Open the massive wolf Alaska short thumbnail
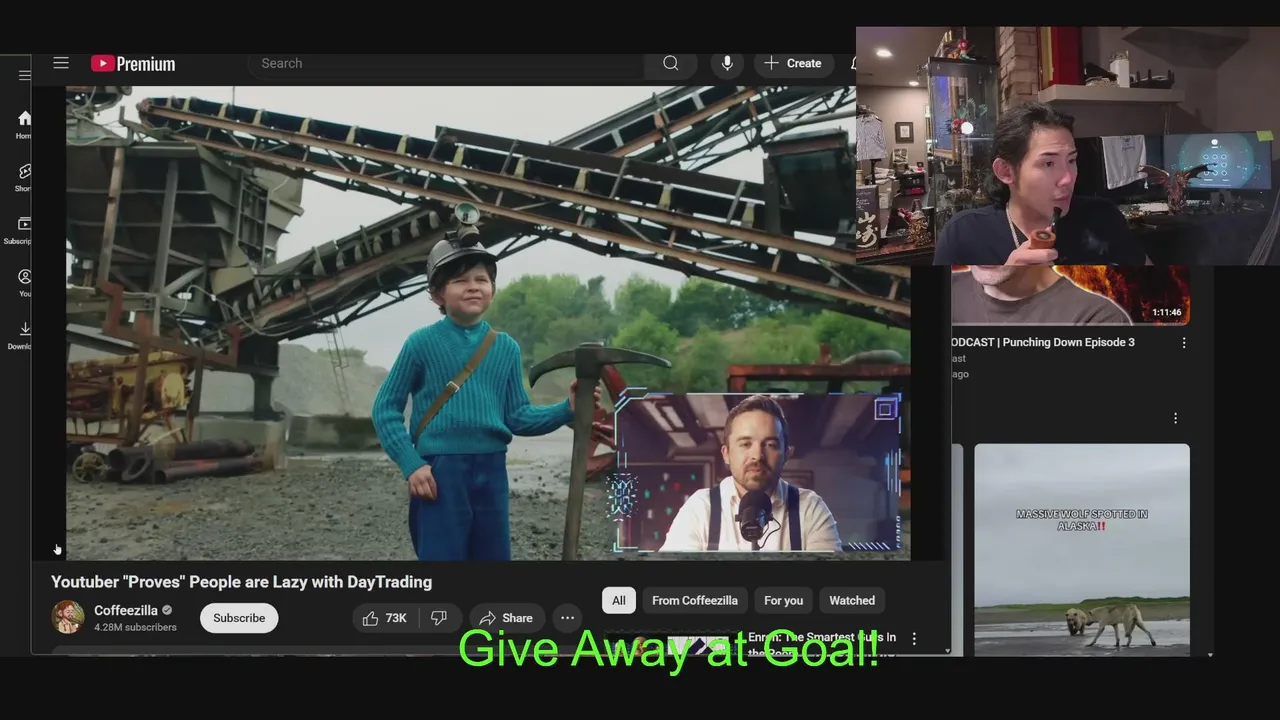This screenshot has height=720, width=1280. (1082, 549)
